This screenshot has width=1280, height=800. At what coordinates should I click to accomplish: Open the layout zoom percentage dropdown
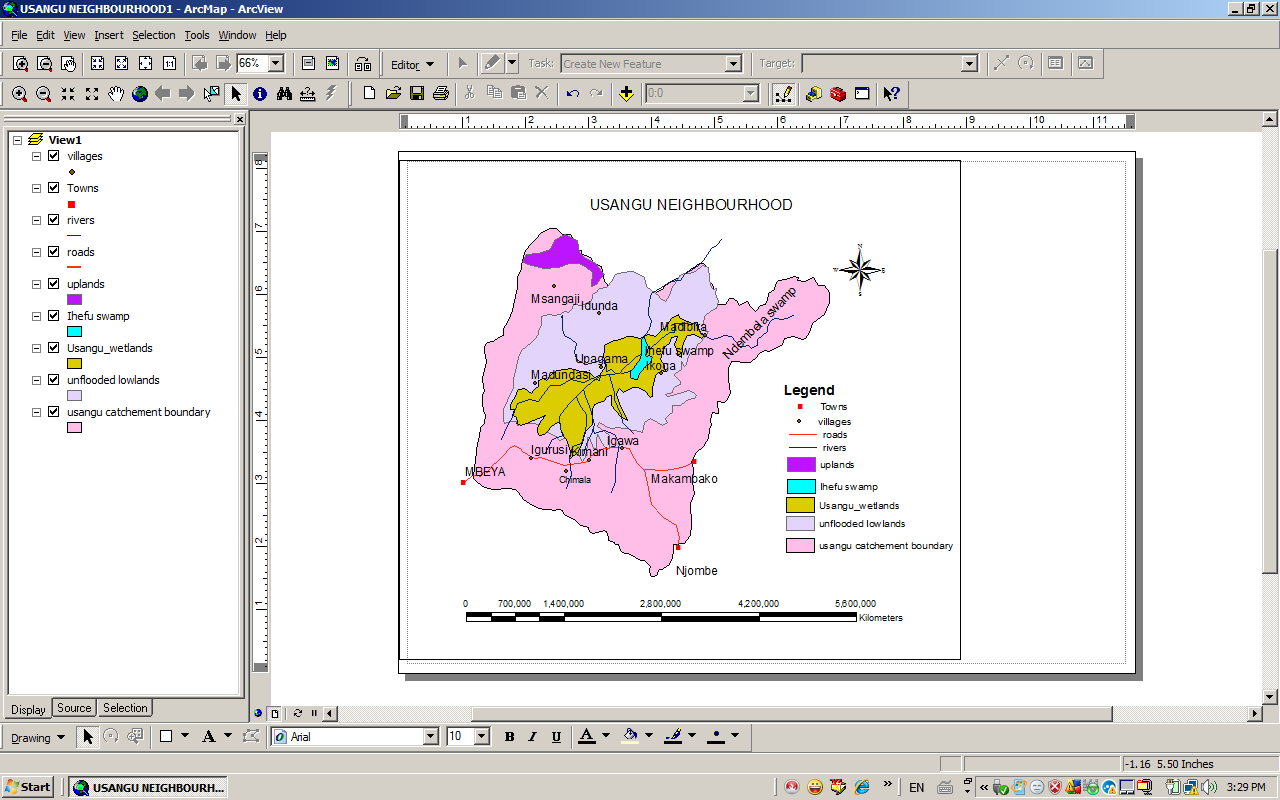pos(276,64)
